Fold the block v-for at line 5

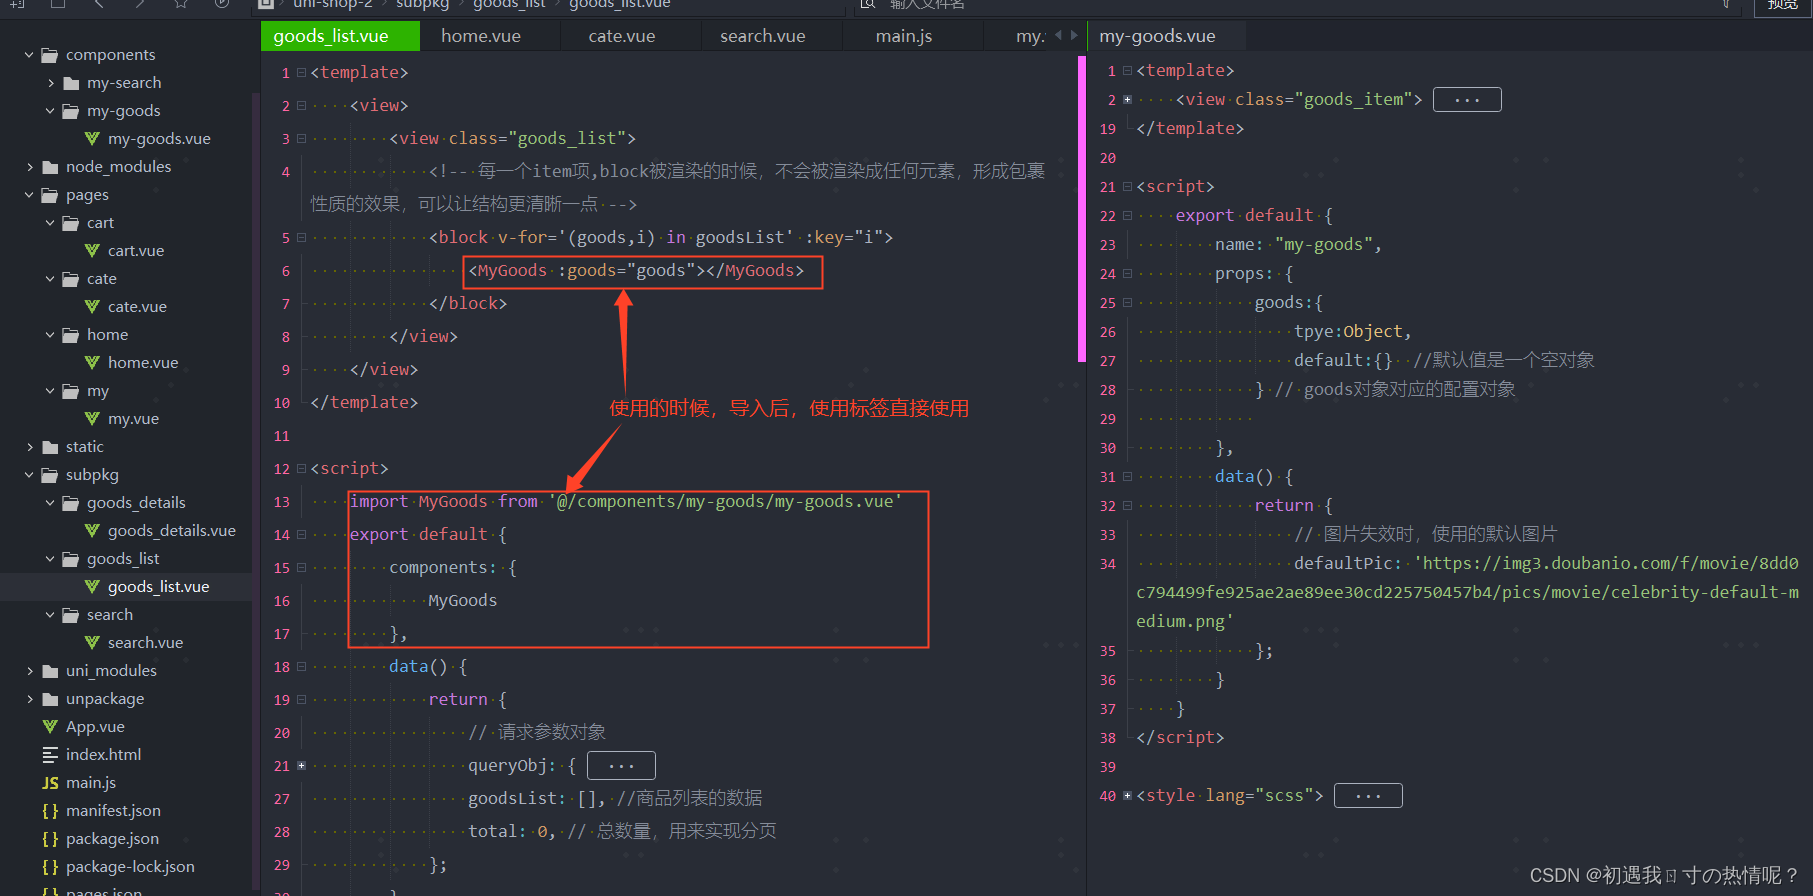point(301,238)
